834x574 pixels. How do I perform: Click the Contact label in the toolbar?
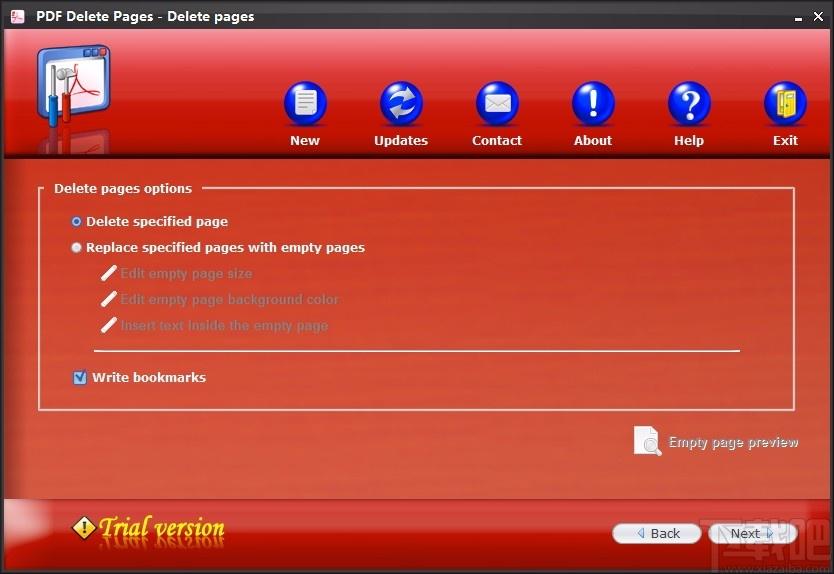click(x=497, y=140)
